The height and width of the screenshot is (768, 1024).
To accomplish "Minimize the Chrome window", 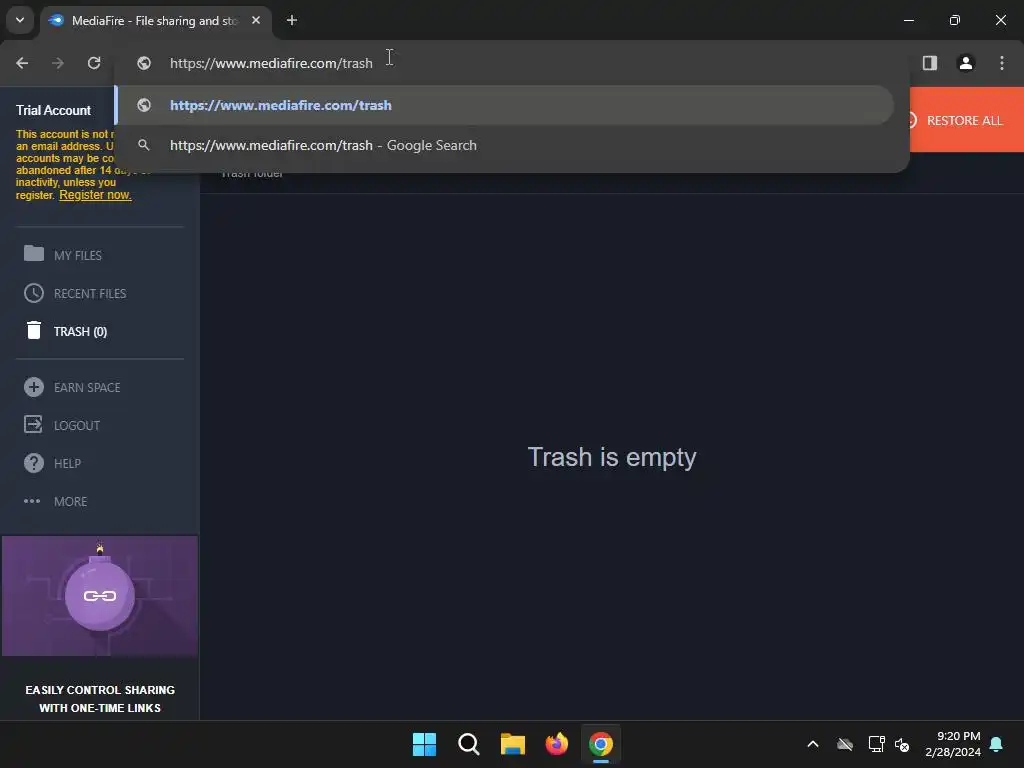I will 908,20.
